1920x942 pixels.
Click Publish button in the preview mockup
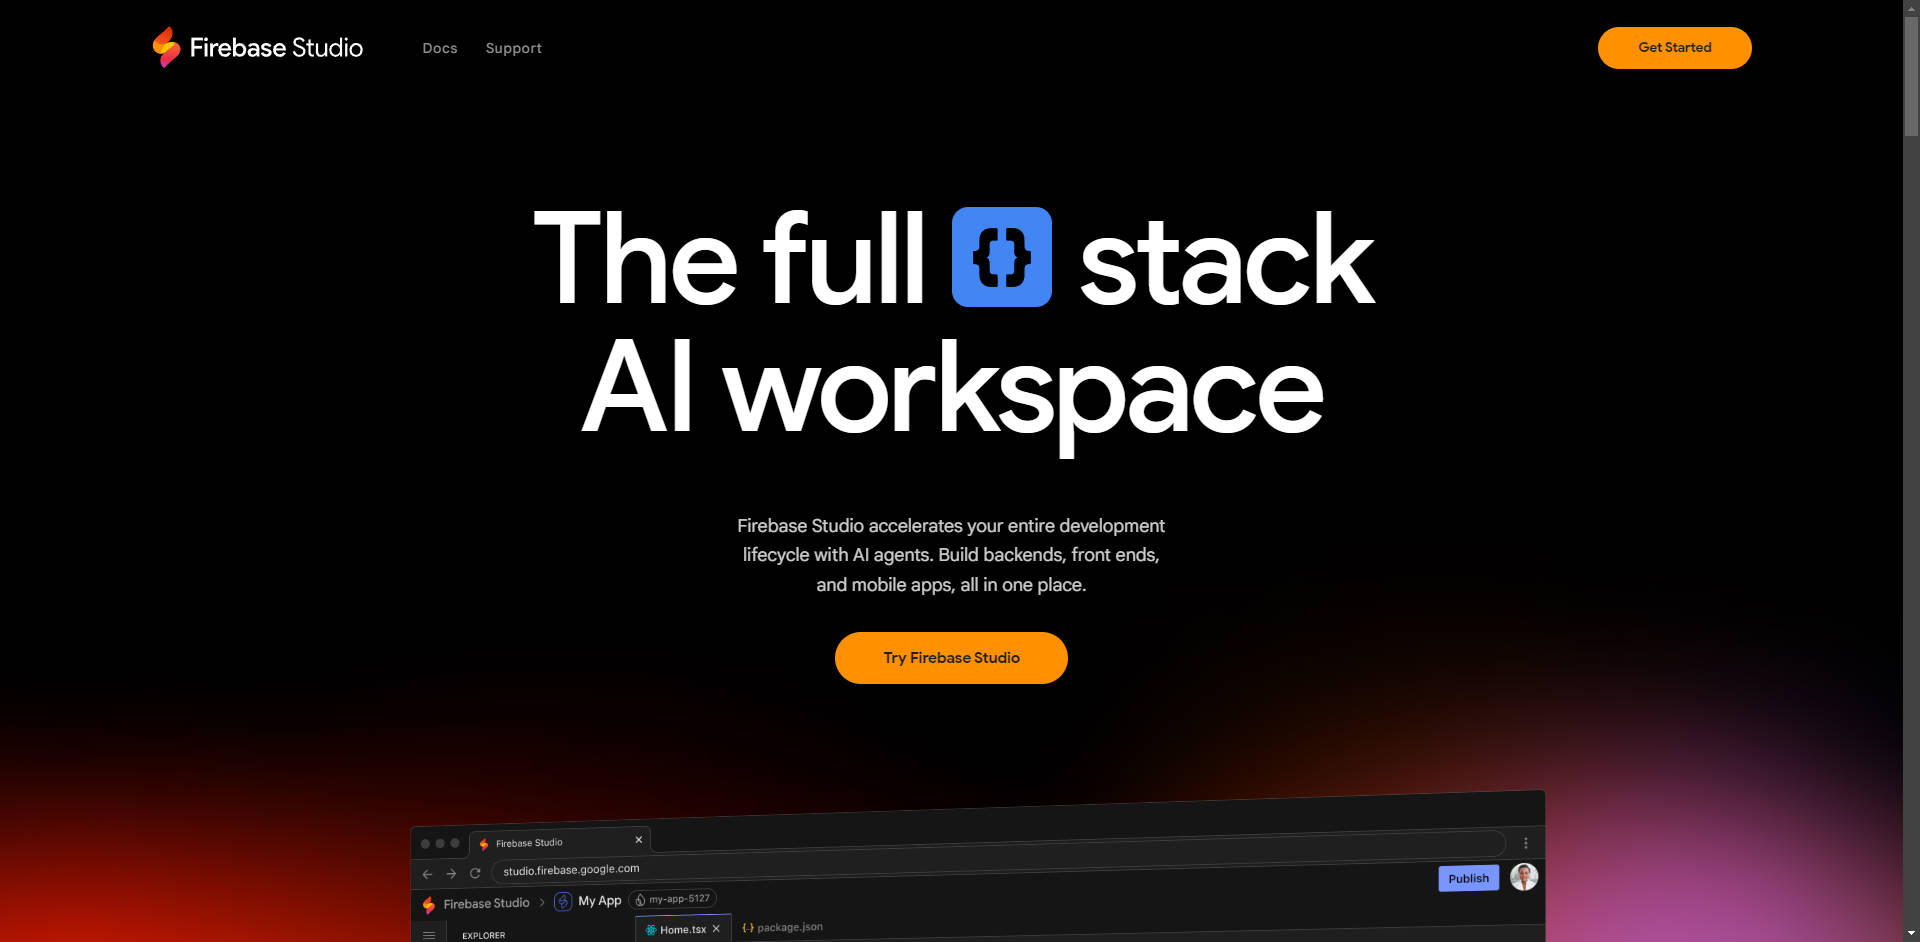1468,878
